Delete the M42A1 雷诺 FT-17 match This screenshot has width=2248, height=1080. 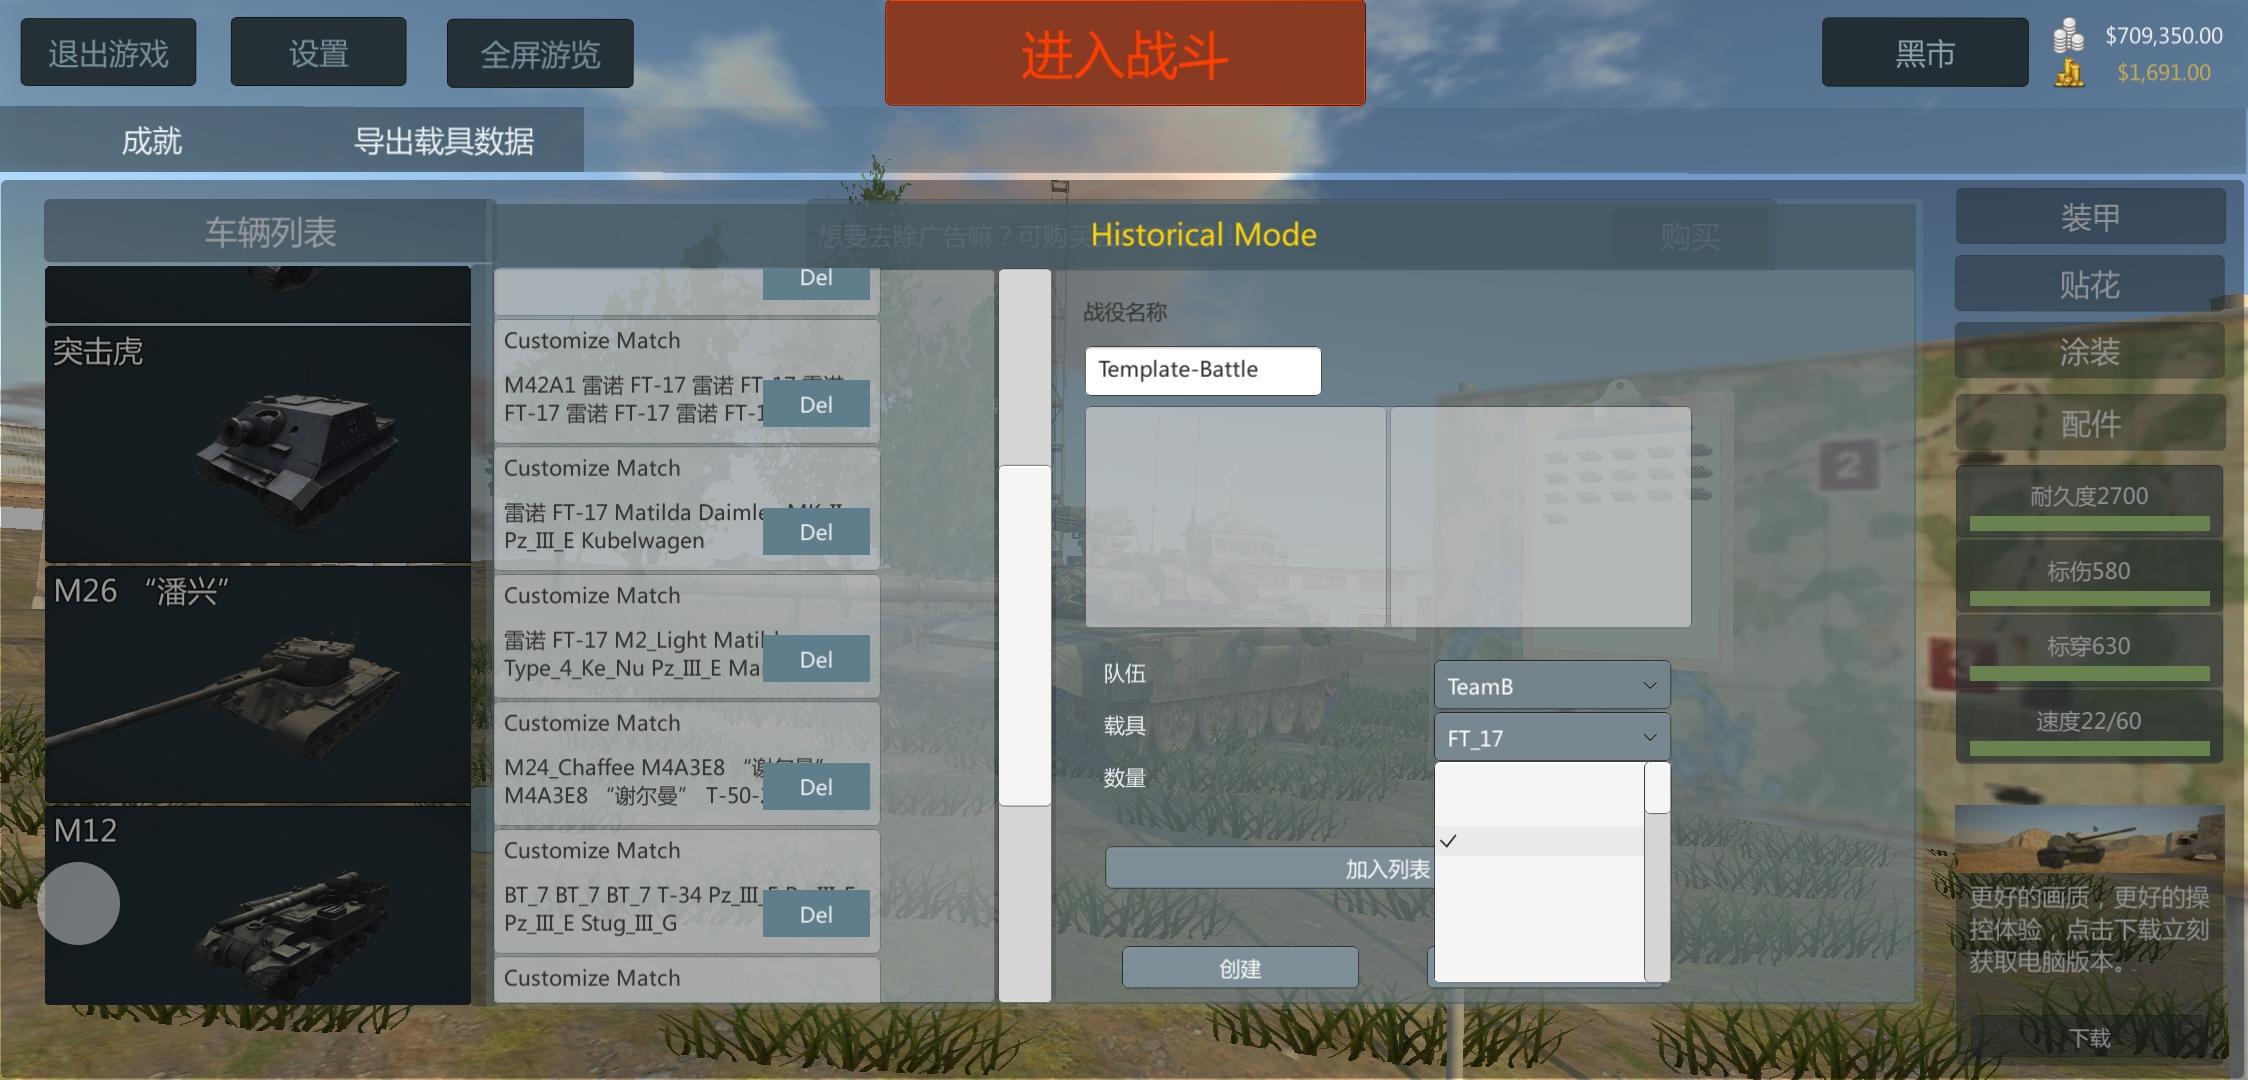(x=816, y=405)
